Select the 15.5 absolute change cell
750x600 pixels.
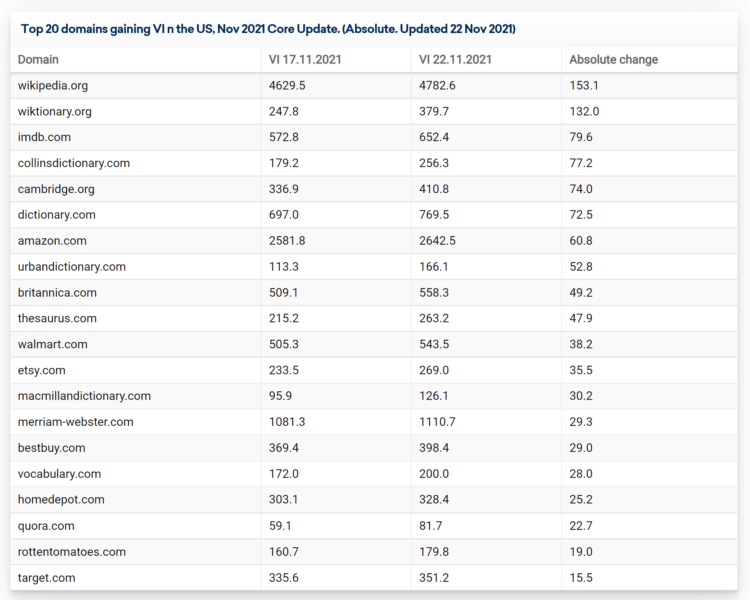(x=581, y=578)
